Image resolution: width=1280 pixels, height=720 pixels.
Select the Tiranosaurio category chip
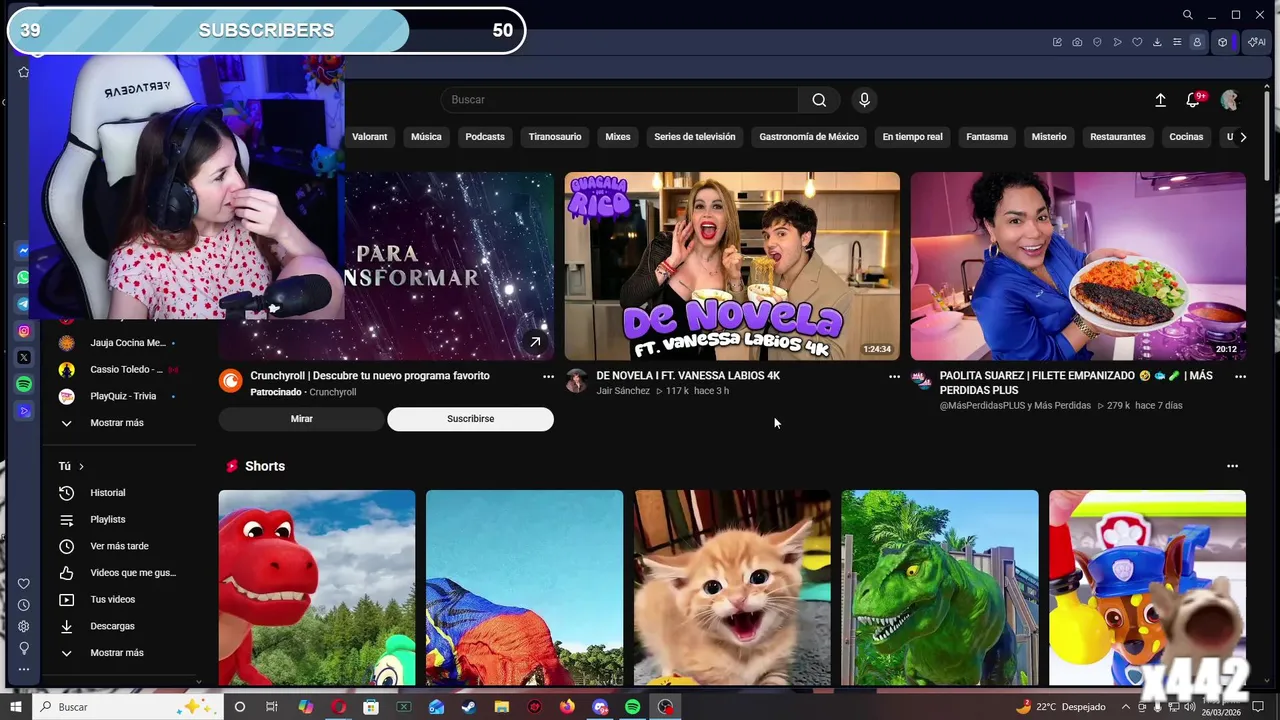555,137
